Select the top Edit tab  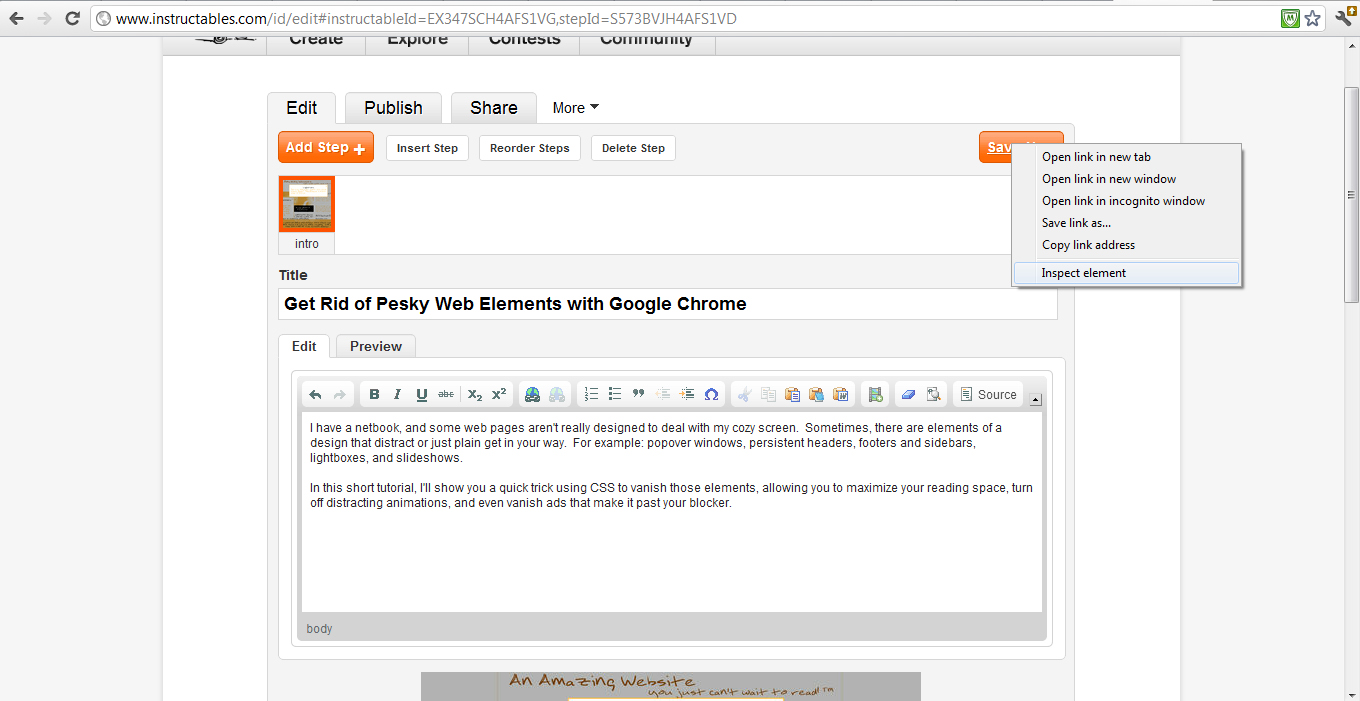302,108
